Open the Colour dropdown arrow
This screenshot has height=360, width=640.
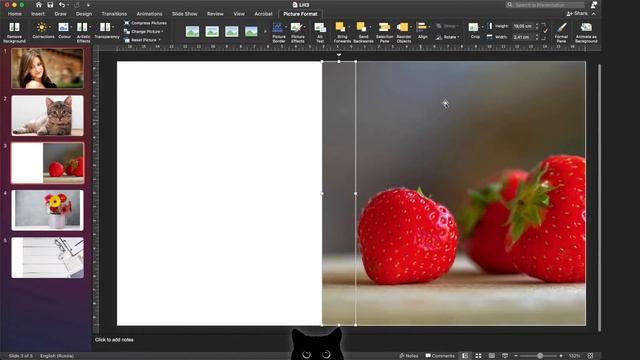pyautogui.click(x=71, y=27)
